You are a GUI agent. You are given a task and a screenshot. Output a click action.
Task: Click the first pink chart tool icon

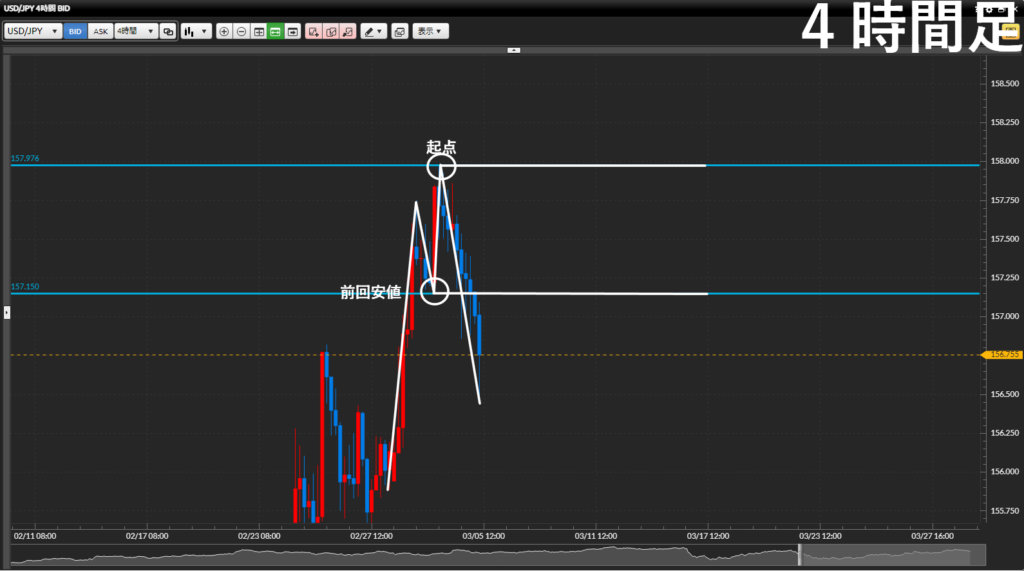[x=314, y=31]
